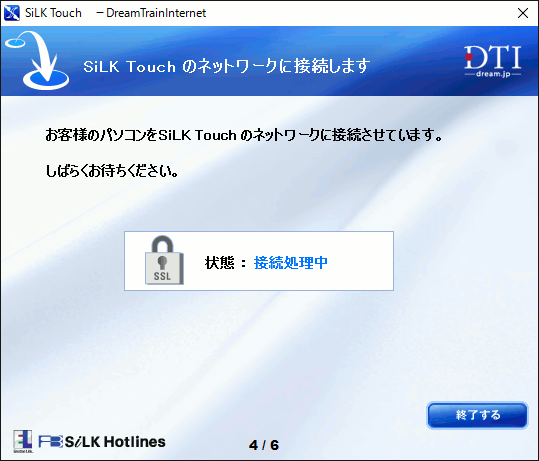Click the first message line about お客様のパソコン

pos(244,135)
